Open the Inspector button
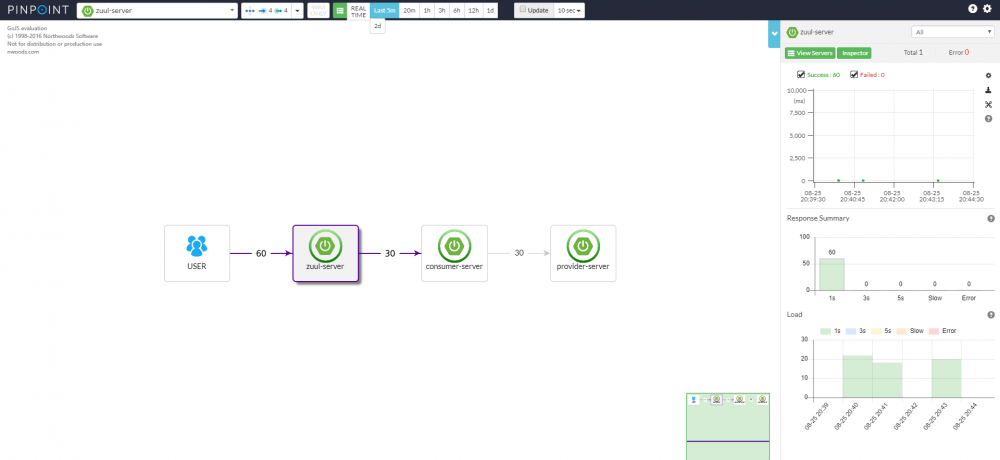Viewport: 1000px width, 460px height. pyautogui.click(x=855, y=54)
